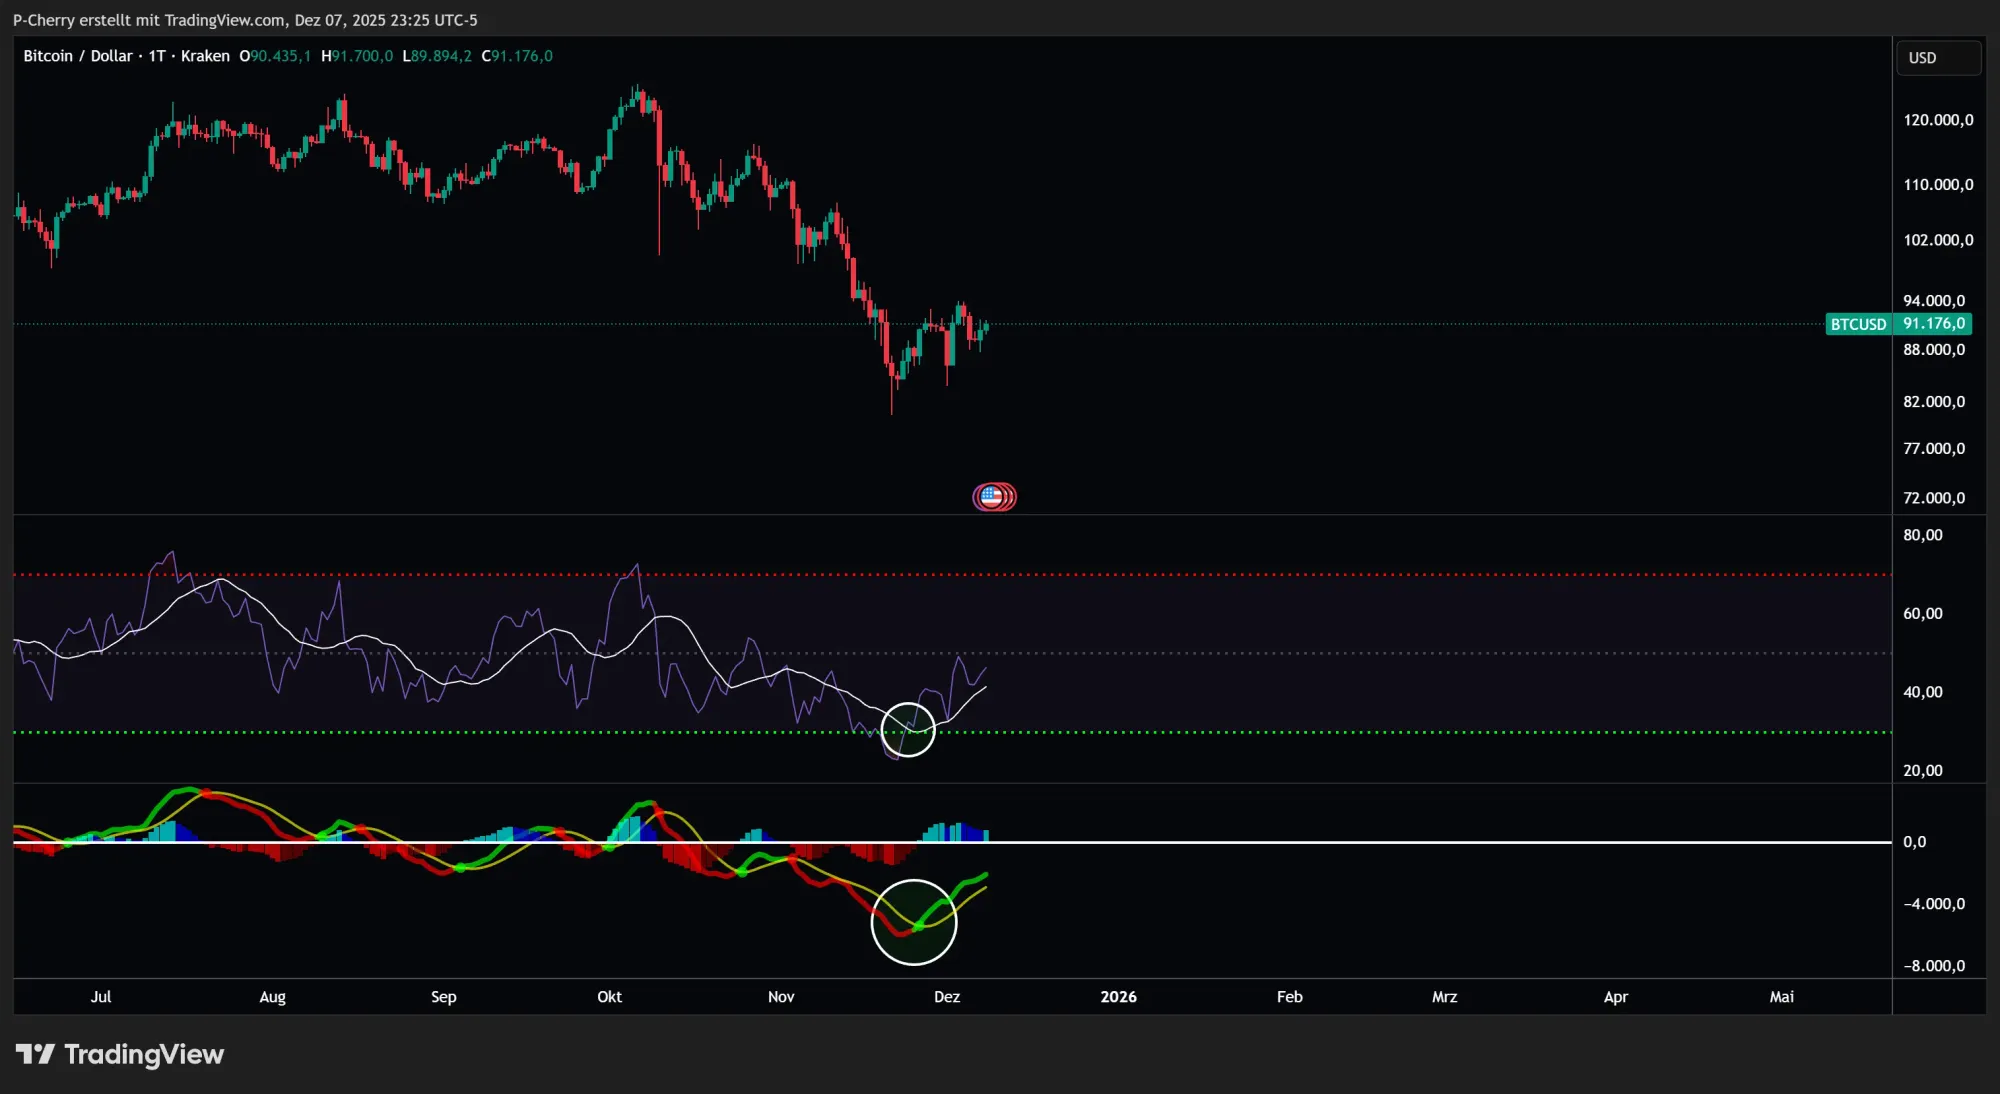2000x1094 pixels.
Task: Click the TradingView logo
Action: (120, 1054)
